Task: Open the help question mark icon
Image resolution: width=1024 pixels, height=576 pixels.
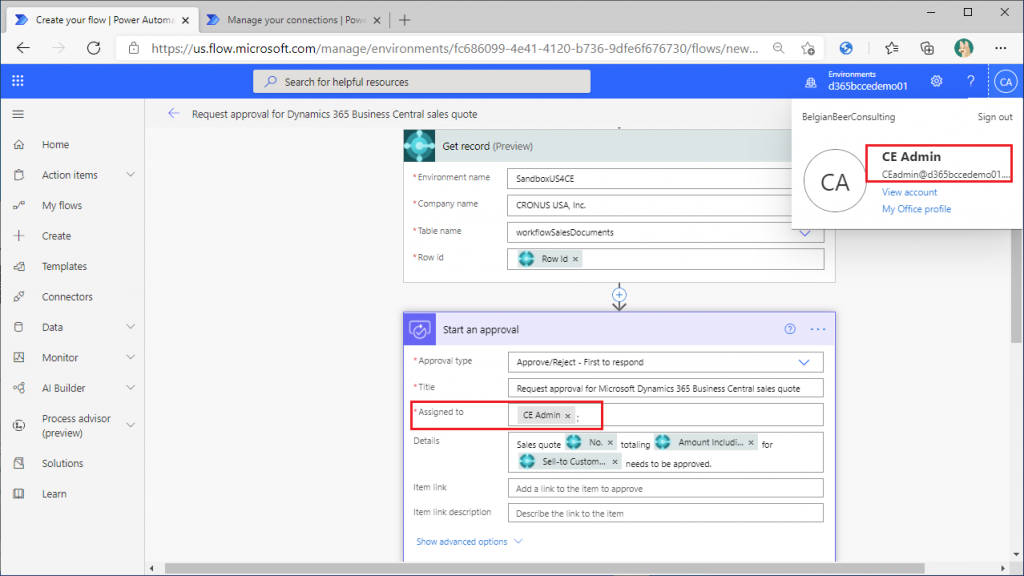Action: pyautogui.click(x=970, y=81)
